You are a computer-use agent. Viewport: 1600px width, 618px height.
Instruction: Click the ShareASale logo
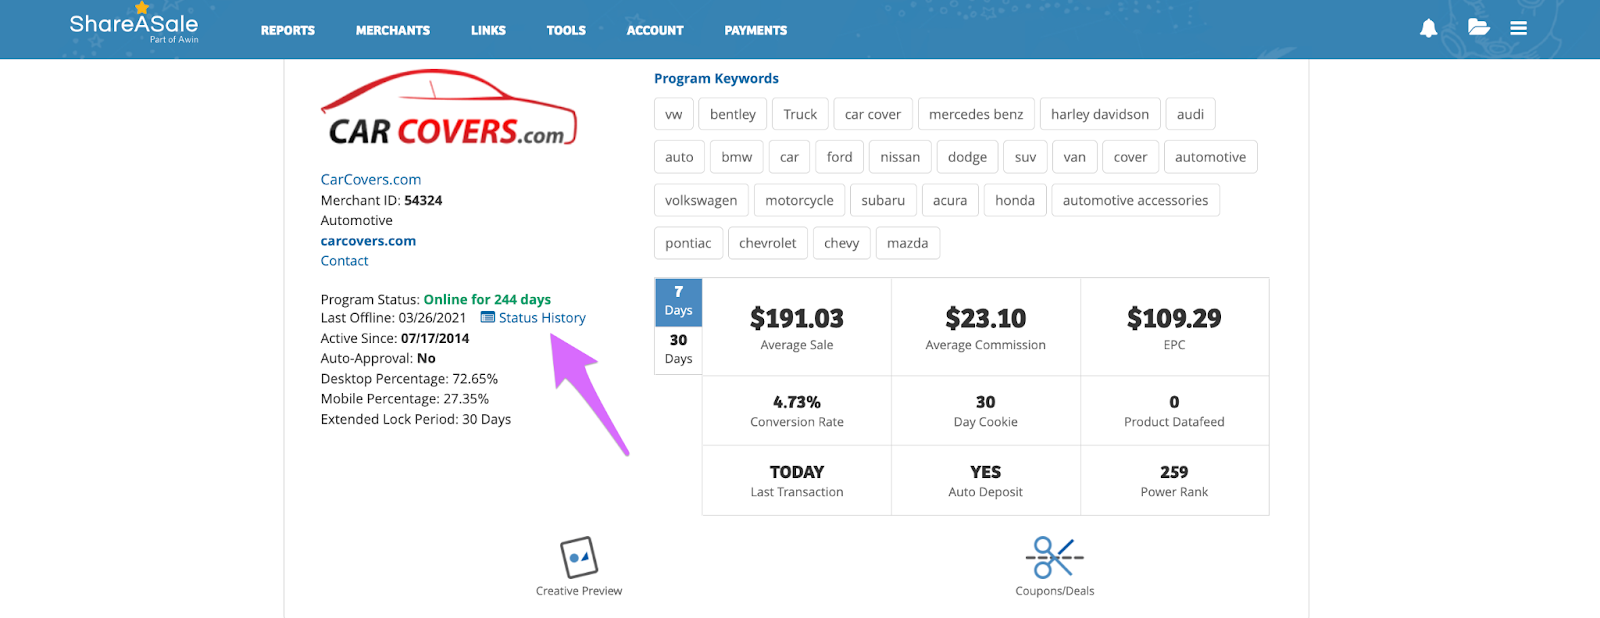coord(134,24)
